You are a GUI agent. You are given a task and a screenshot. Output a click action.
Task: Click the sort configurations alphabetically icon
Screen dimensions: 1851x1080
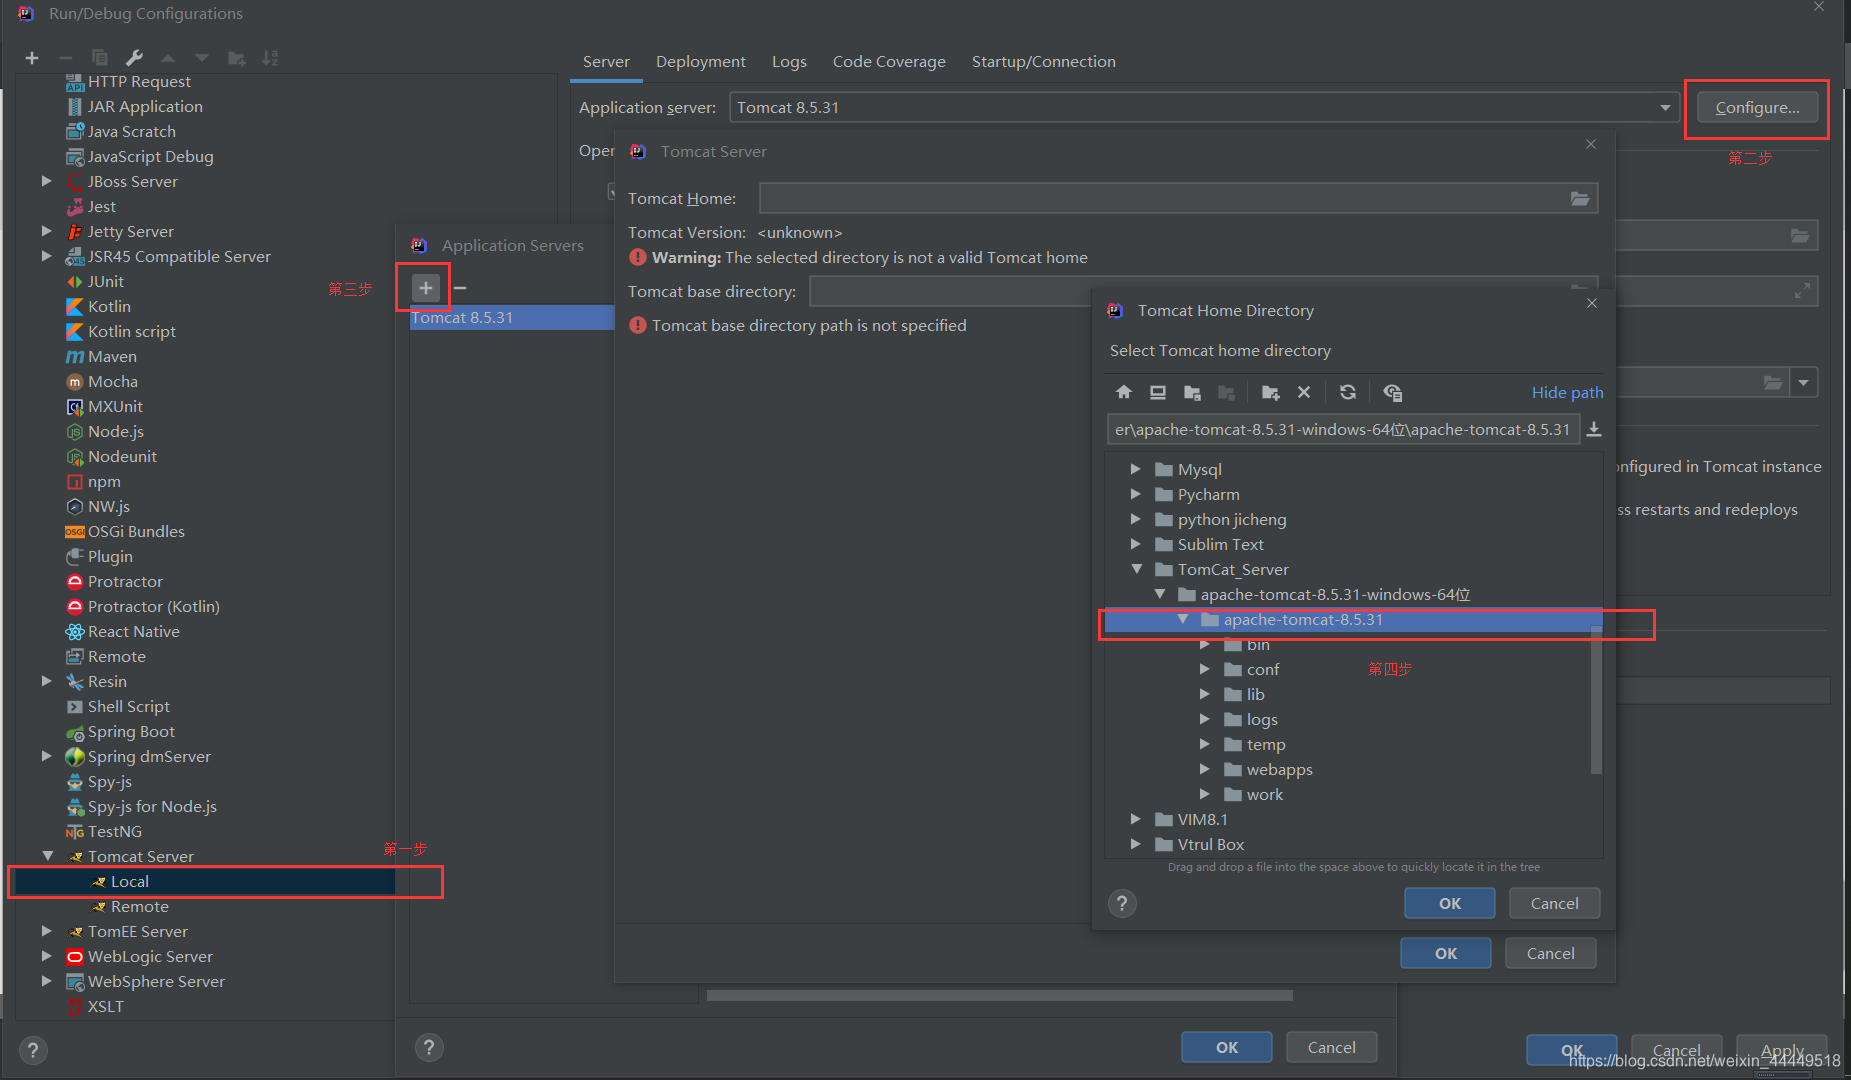(270, 58)
